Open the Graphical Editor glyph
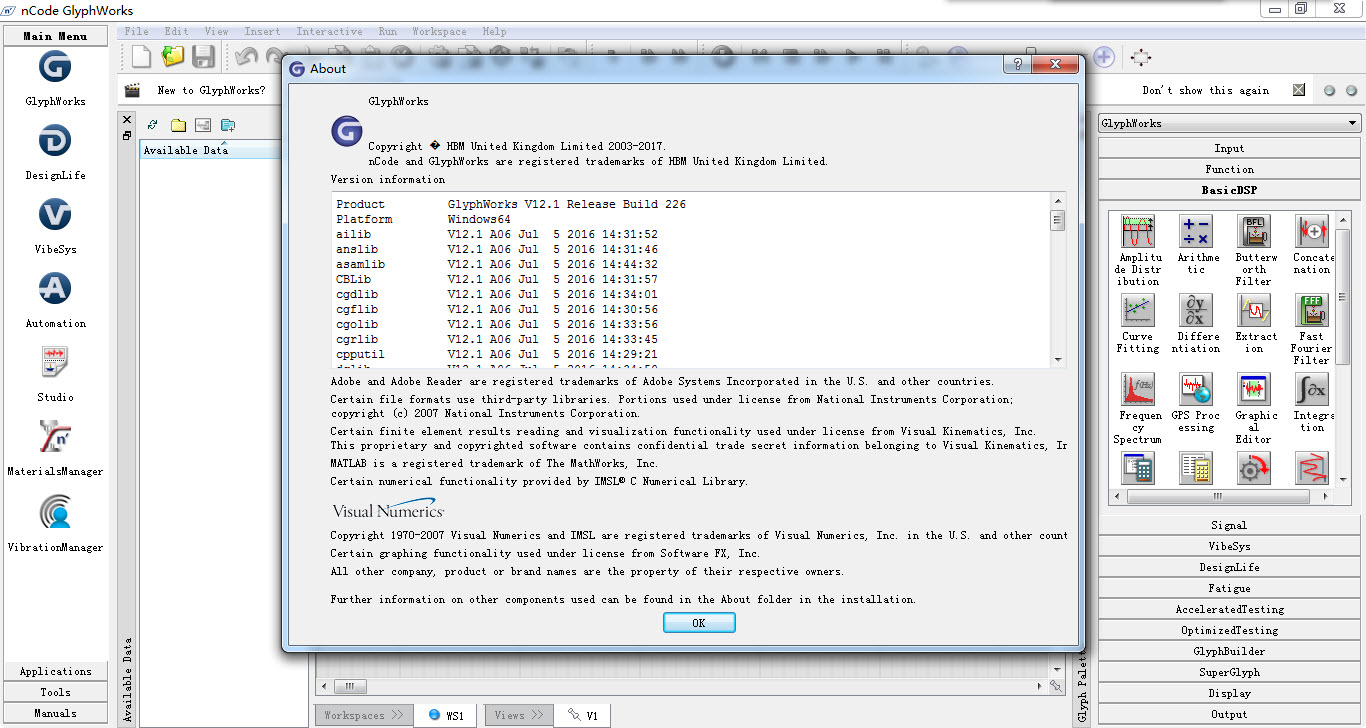 point(1254,389)
